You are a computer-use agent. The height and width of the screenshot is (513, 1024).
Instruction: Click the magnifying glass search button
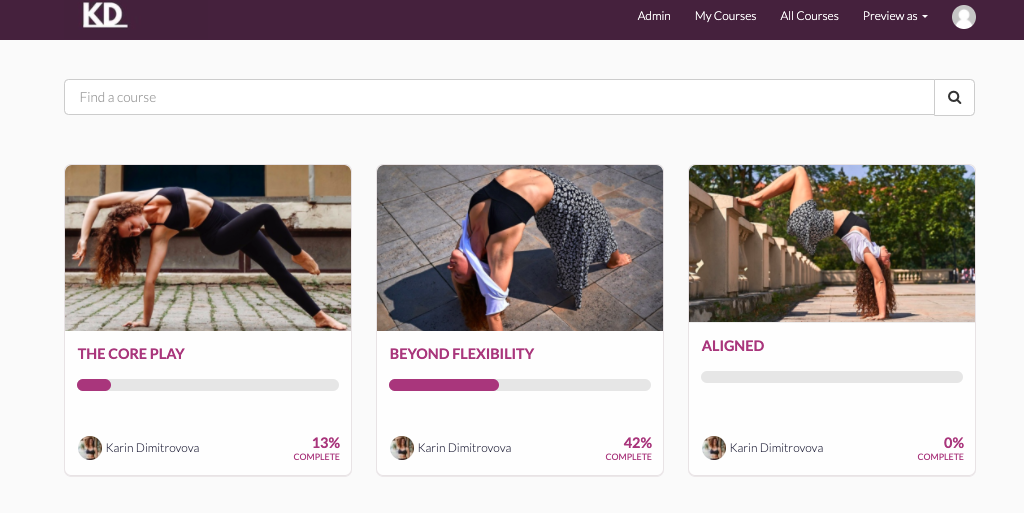[x=954, y=97]
